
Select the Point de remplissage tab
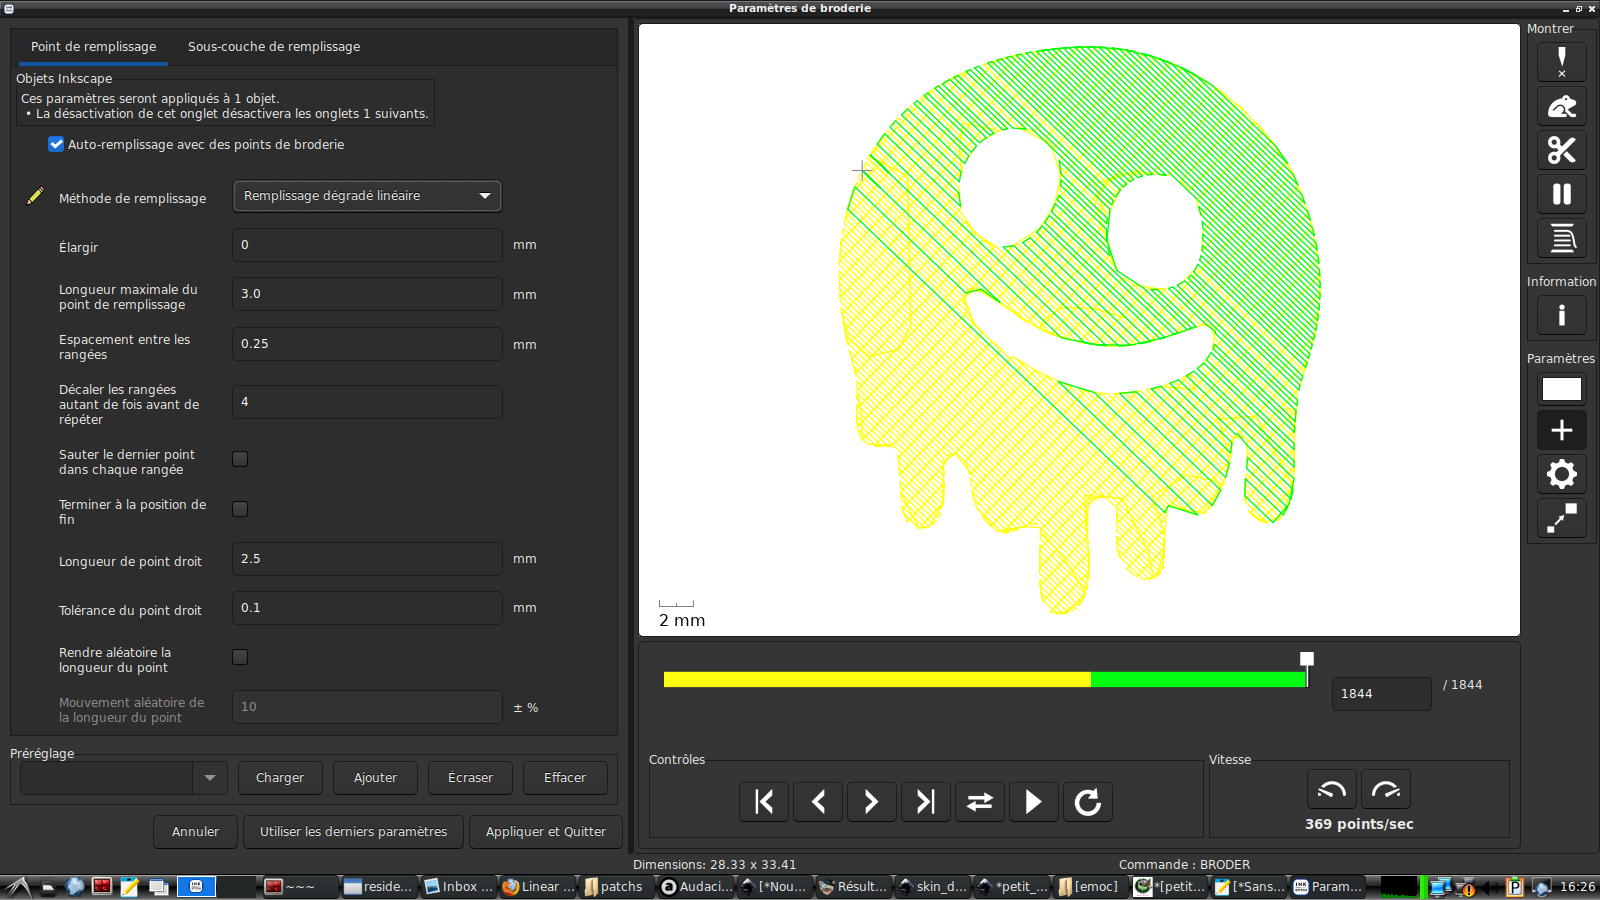point(93,47)
